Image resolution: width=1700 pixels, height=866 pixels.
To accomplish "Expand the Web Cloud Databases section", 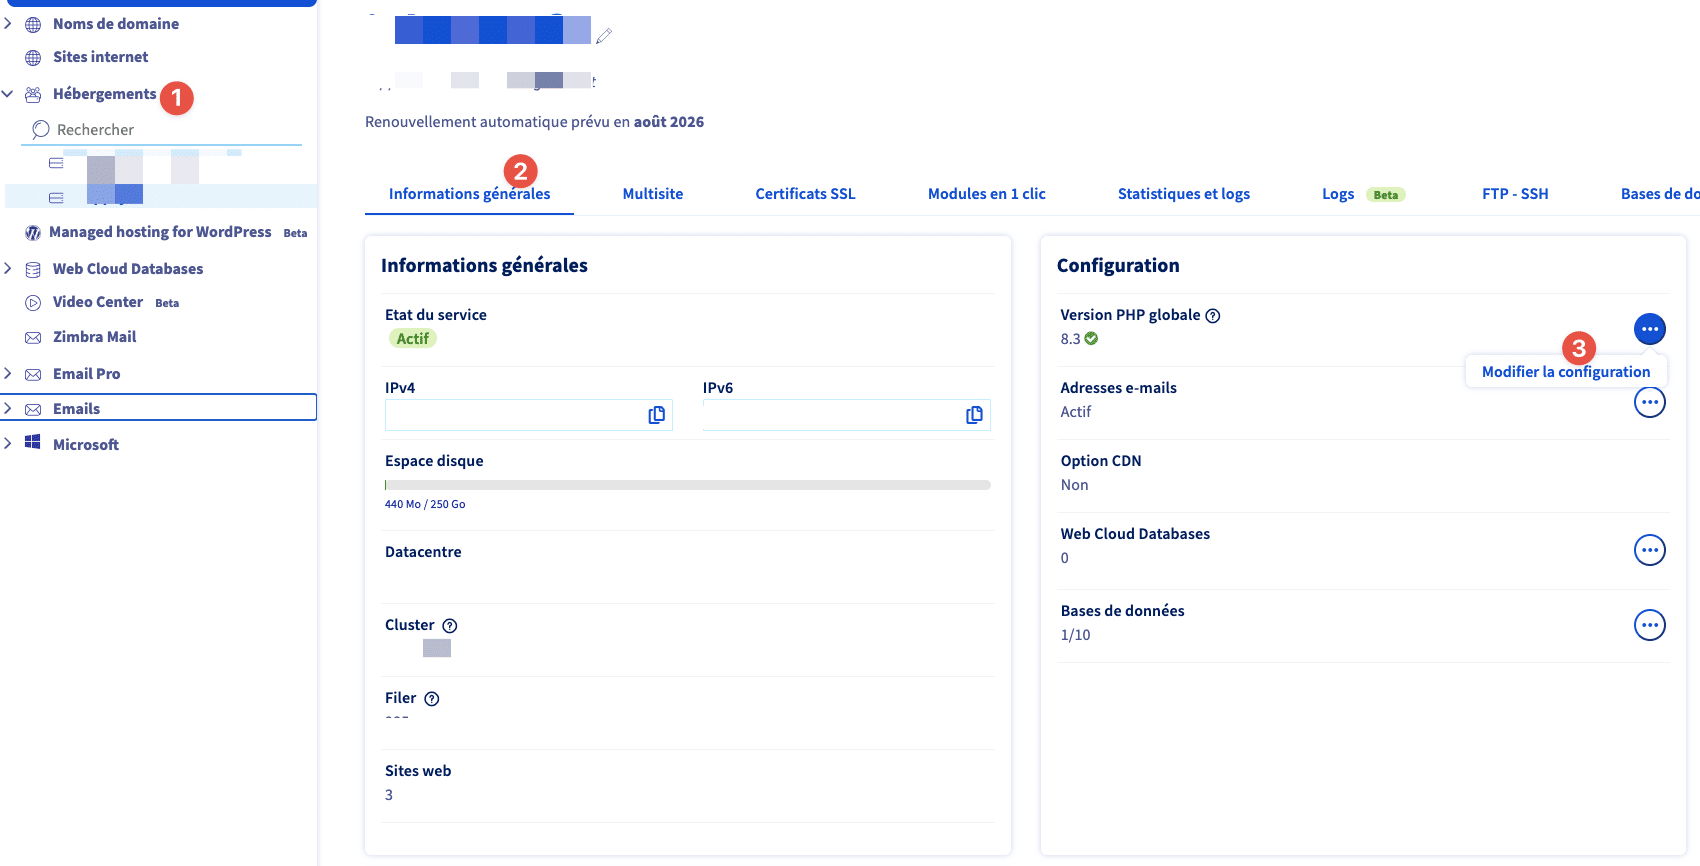I will click(8, 268).
